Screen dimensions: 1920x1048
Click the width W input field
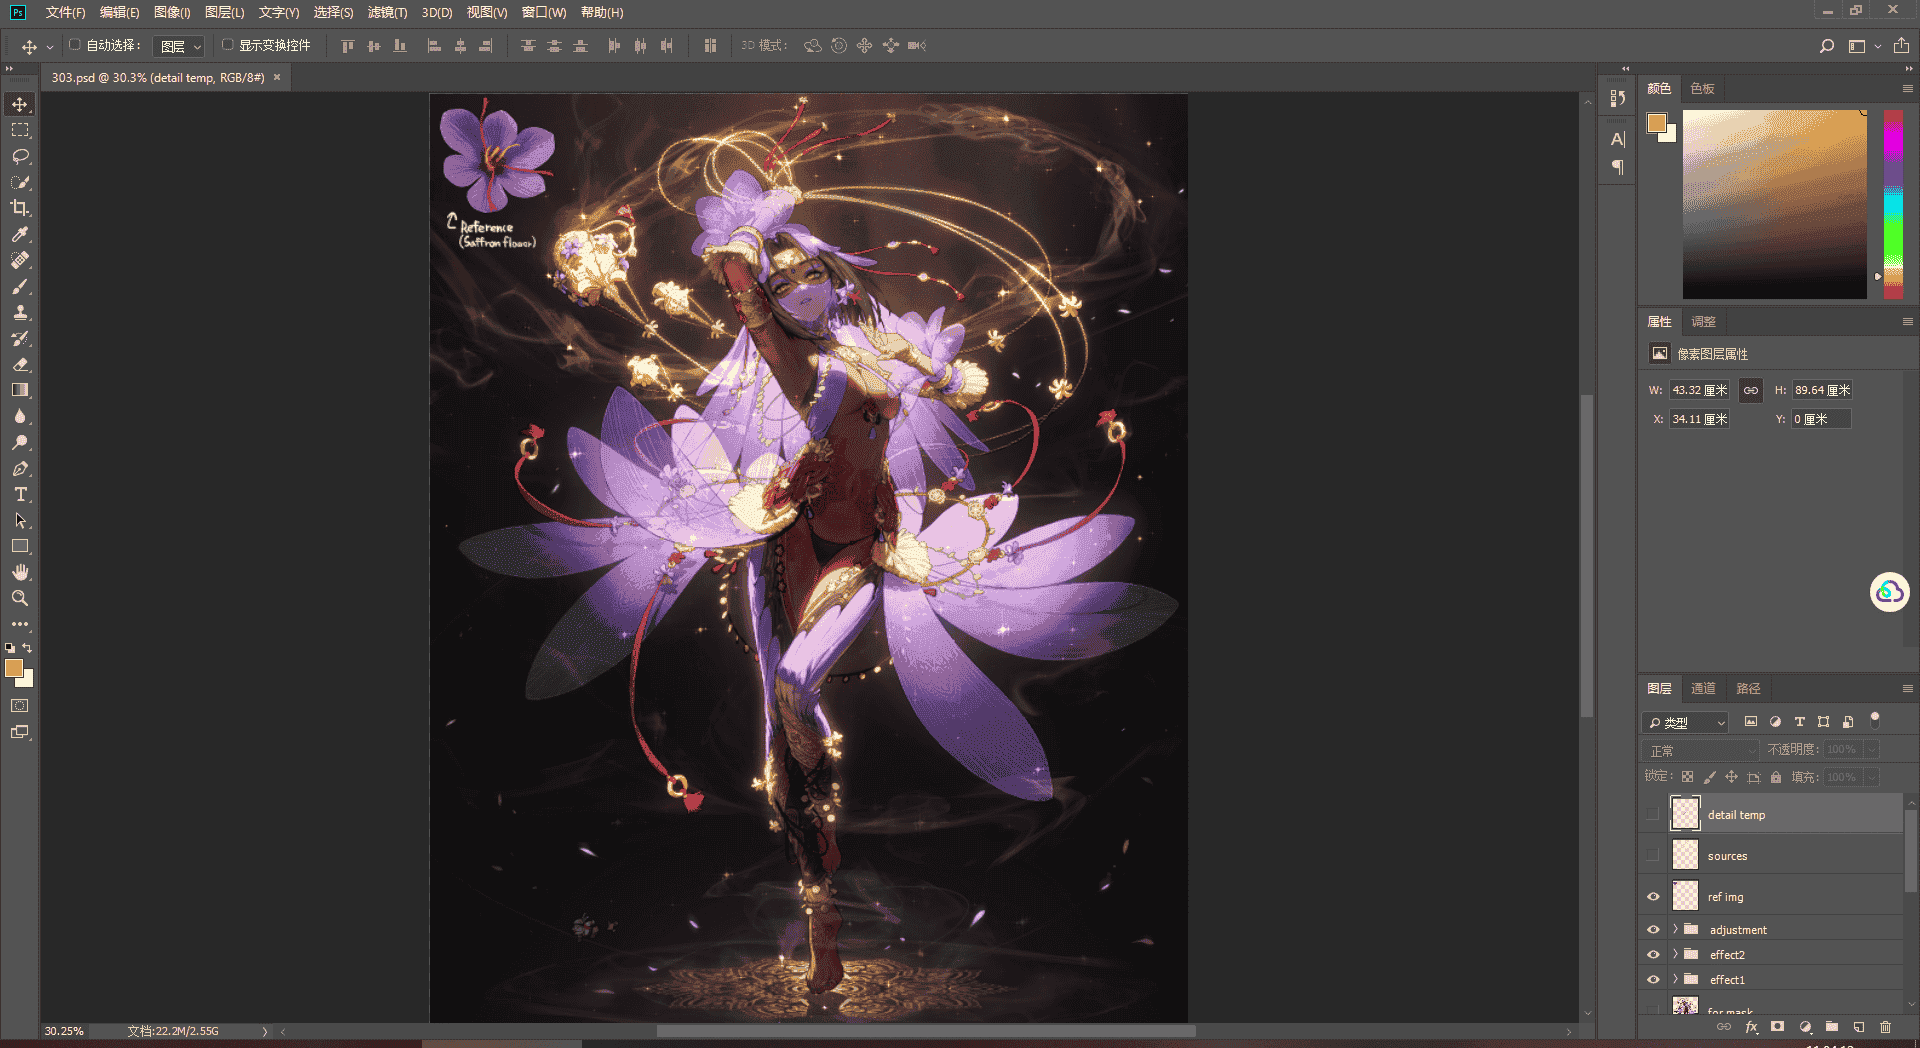[x=1700, y=391]
